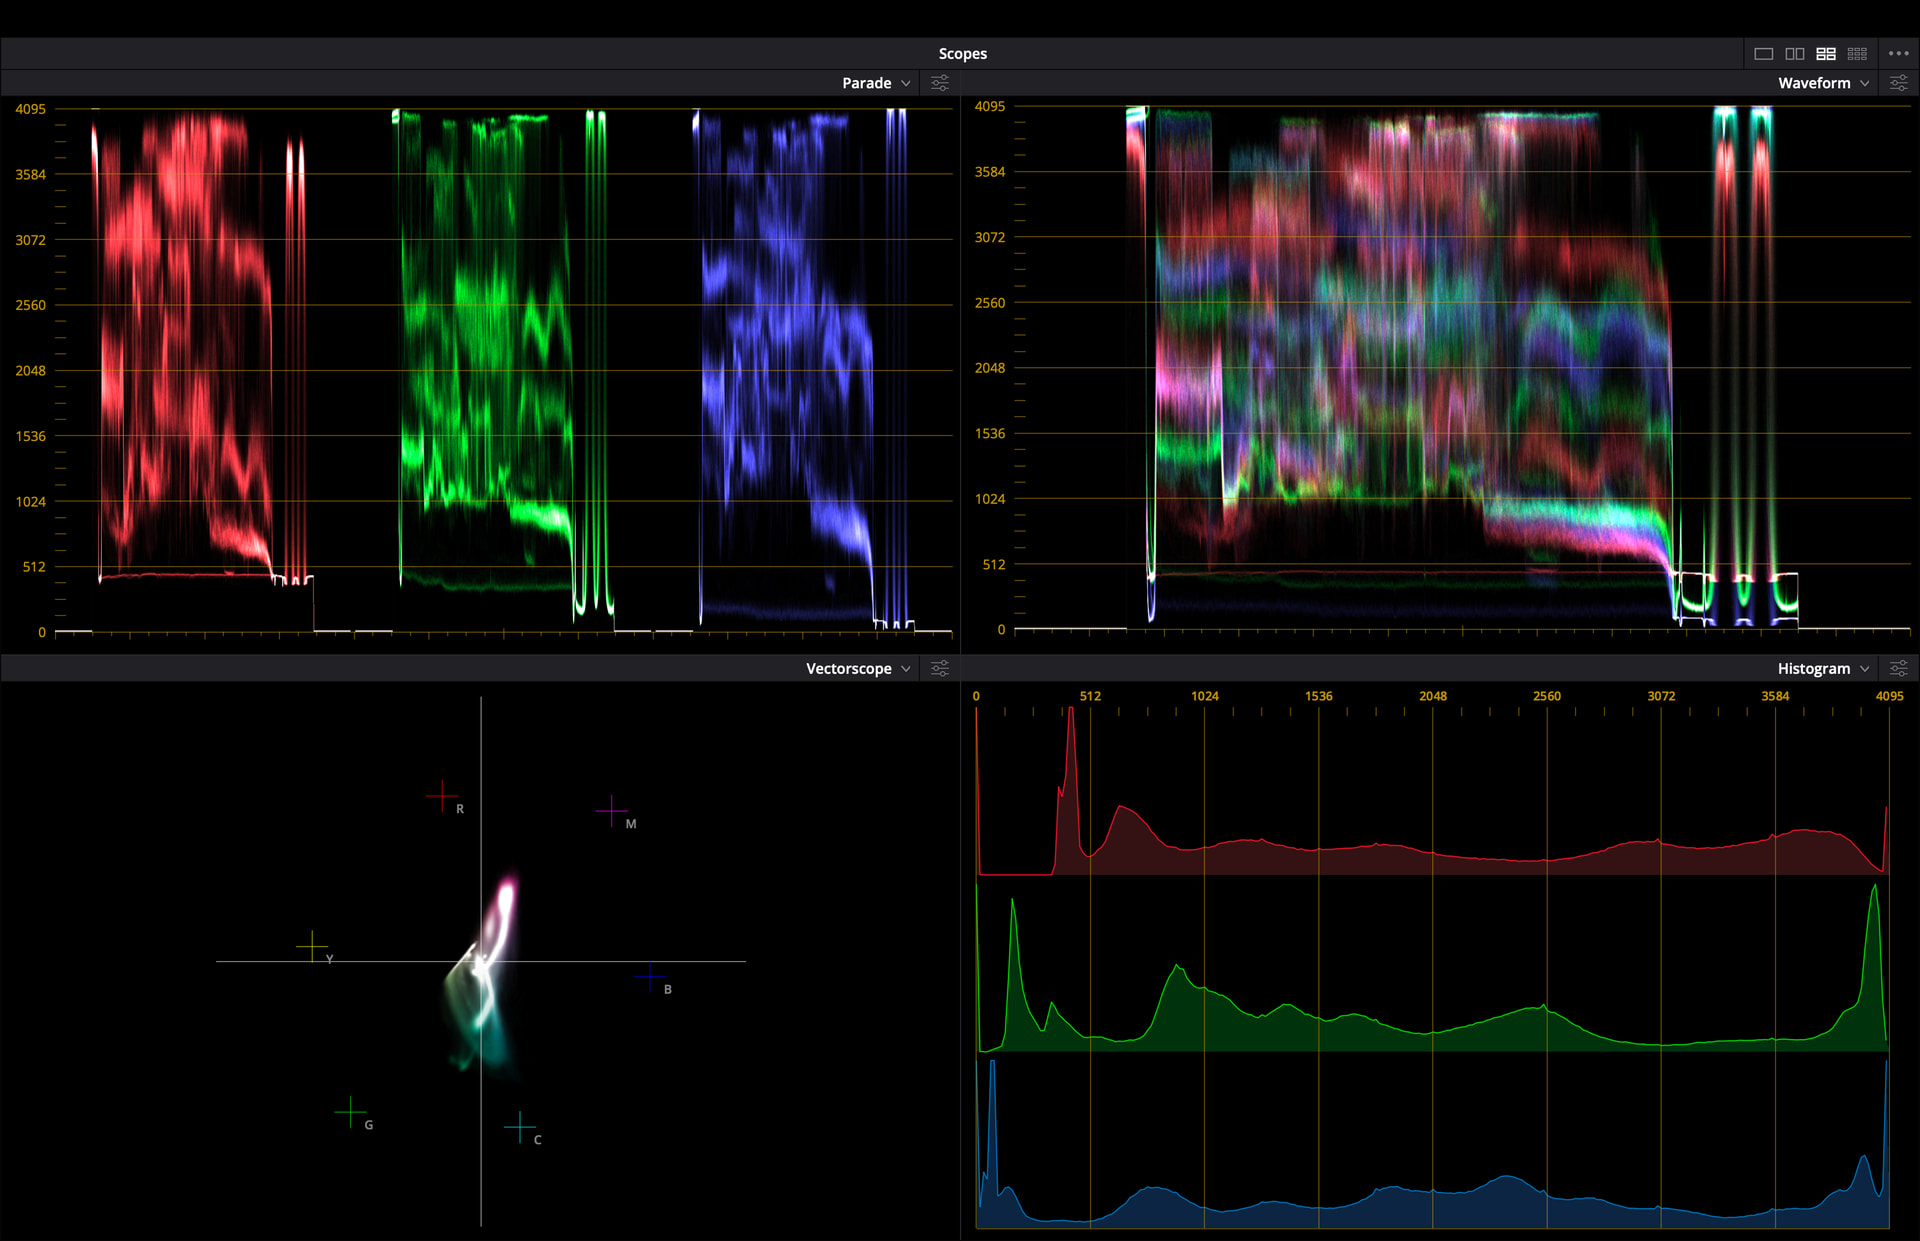Image resolution: width=1920 pixels, height=1241 pixels.
Task: Open Waveform scope settings sliders icon
Action: pyautogui.click(x=1898, y=83)
